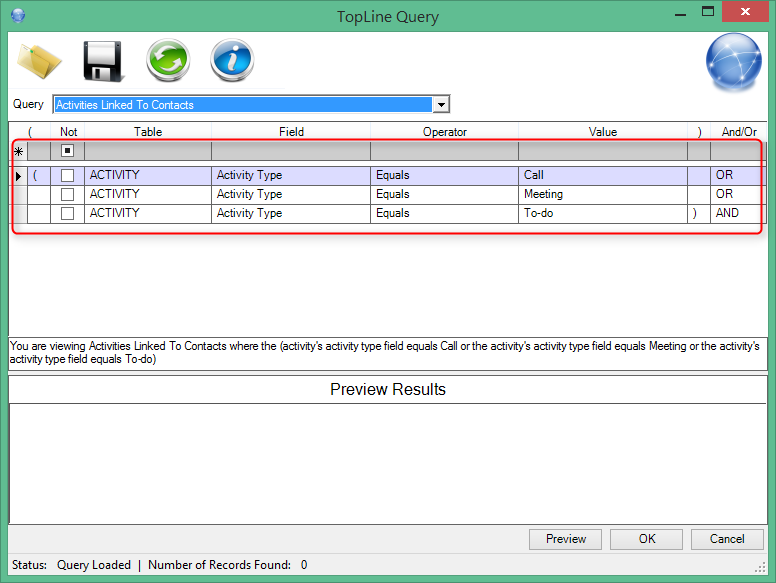Click Equals operator in Call row
Screen dimensions: 776x583
[x=444, y=175]
